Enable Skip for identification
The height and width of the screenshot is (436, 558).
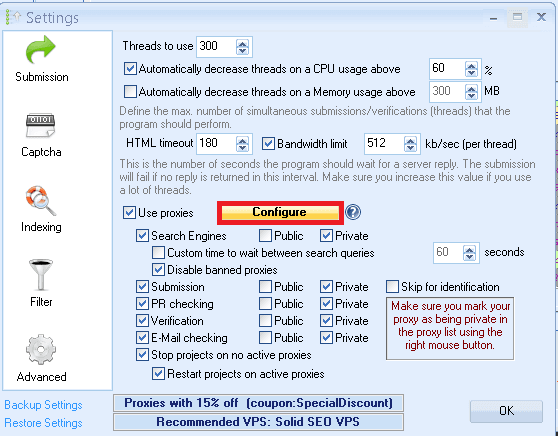pyautogui.click(x=392, y=287)
